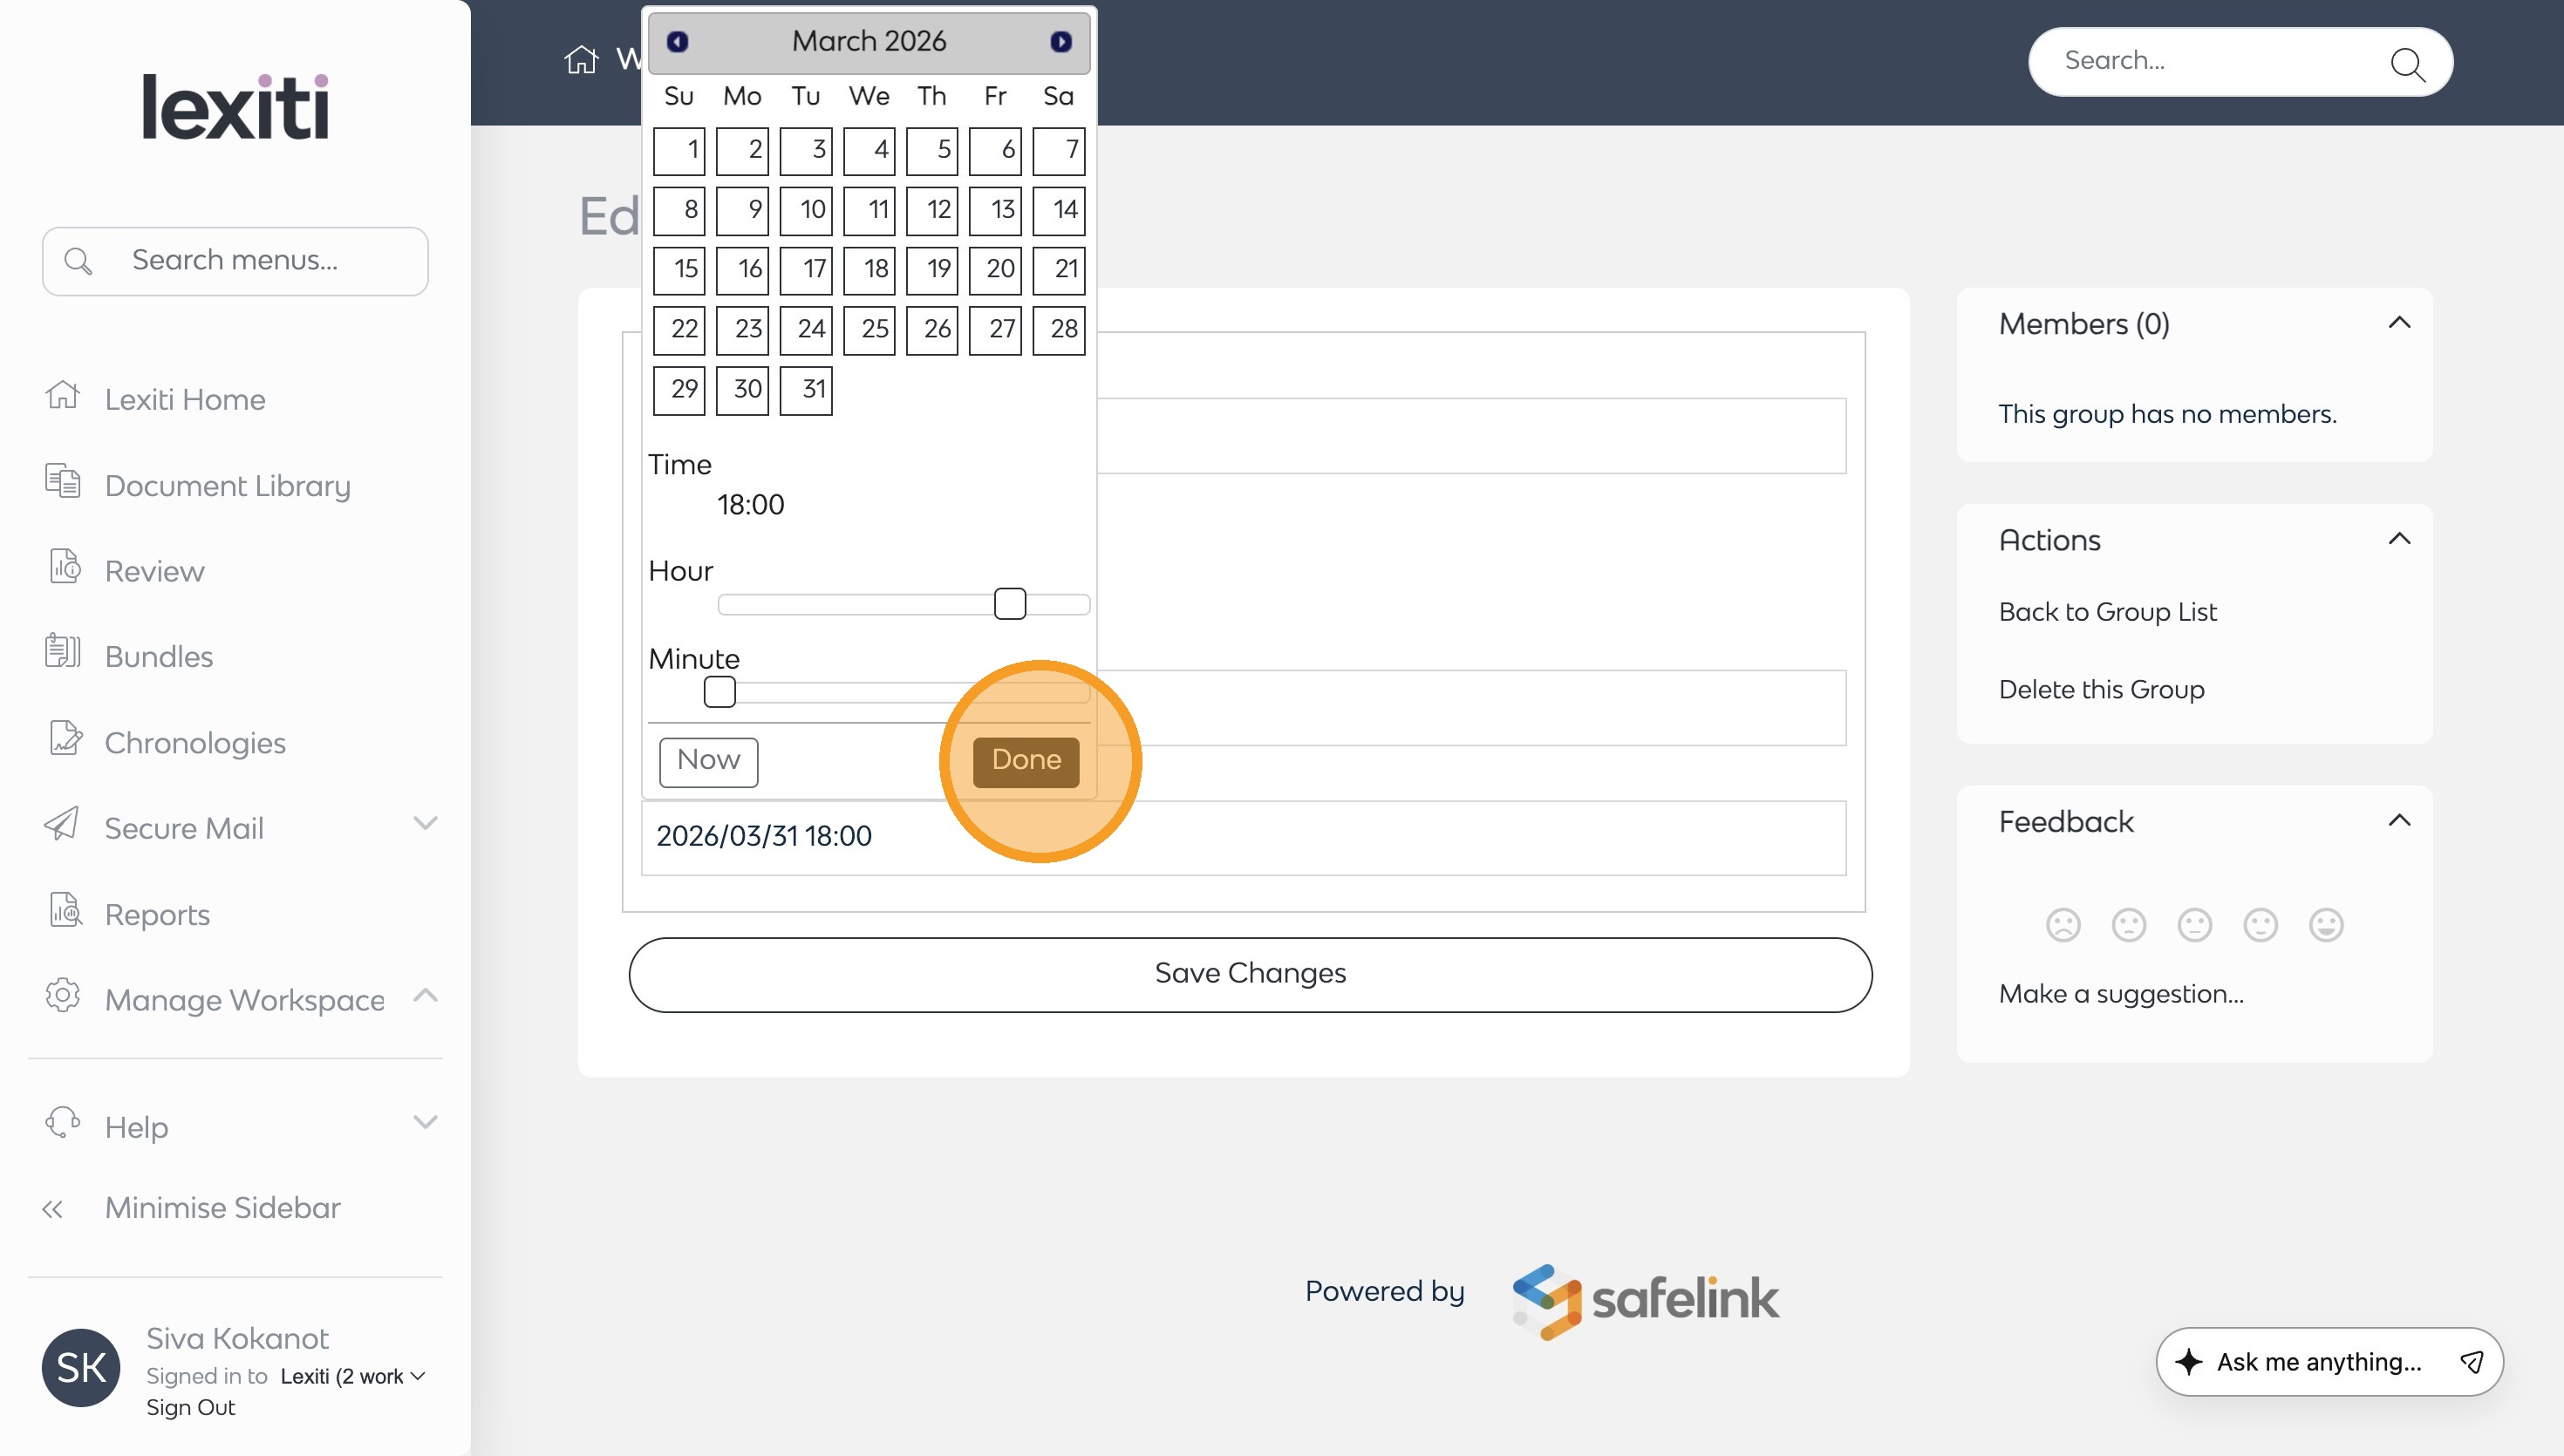Click the Save Changes button
Image resolution: width=2564 pixels, height=1456 pixels.
click(x=1250, y=974)
